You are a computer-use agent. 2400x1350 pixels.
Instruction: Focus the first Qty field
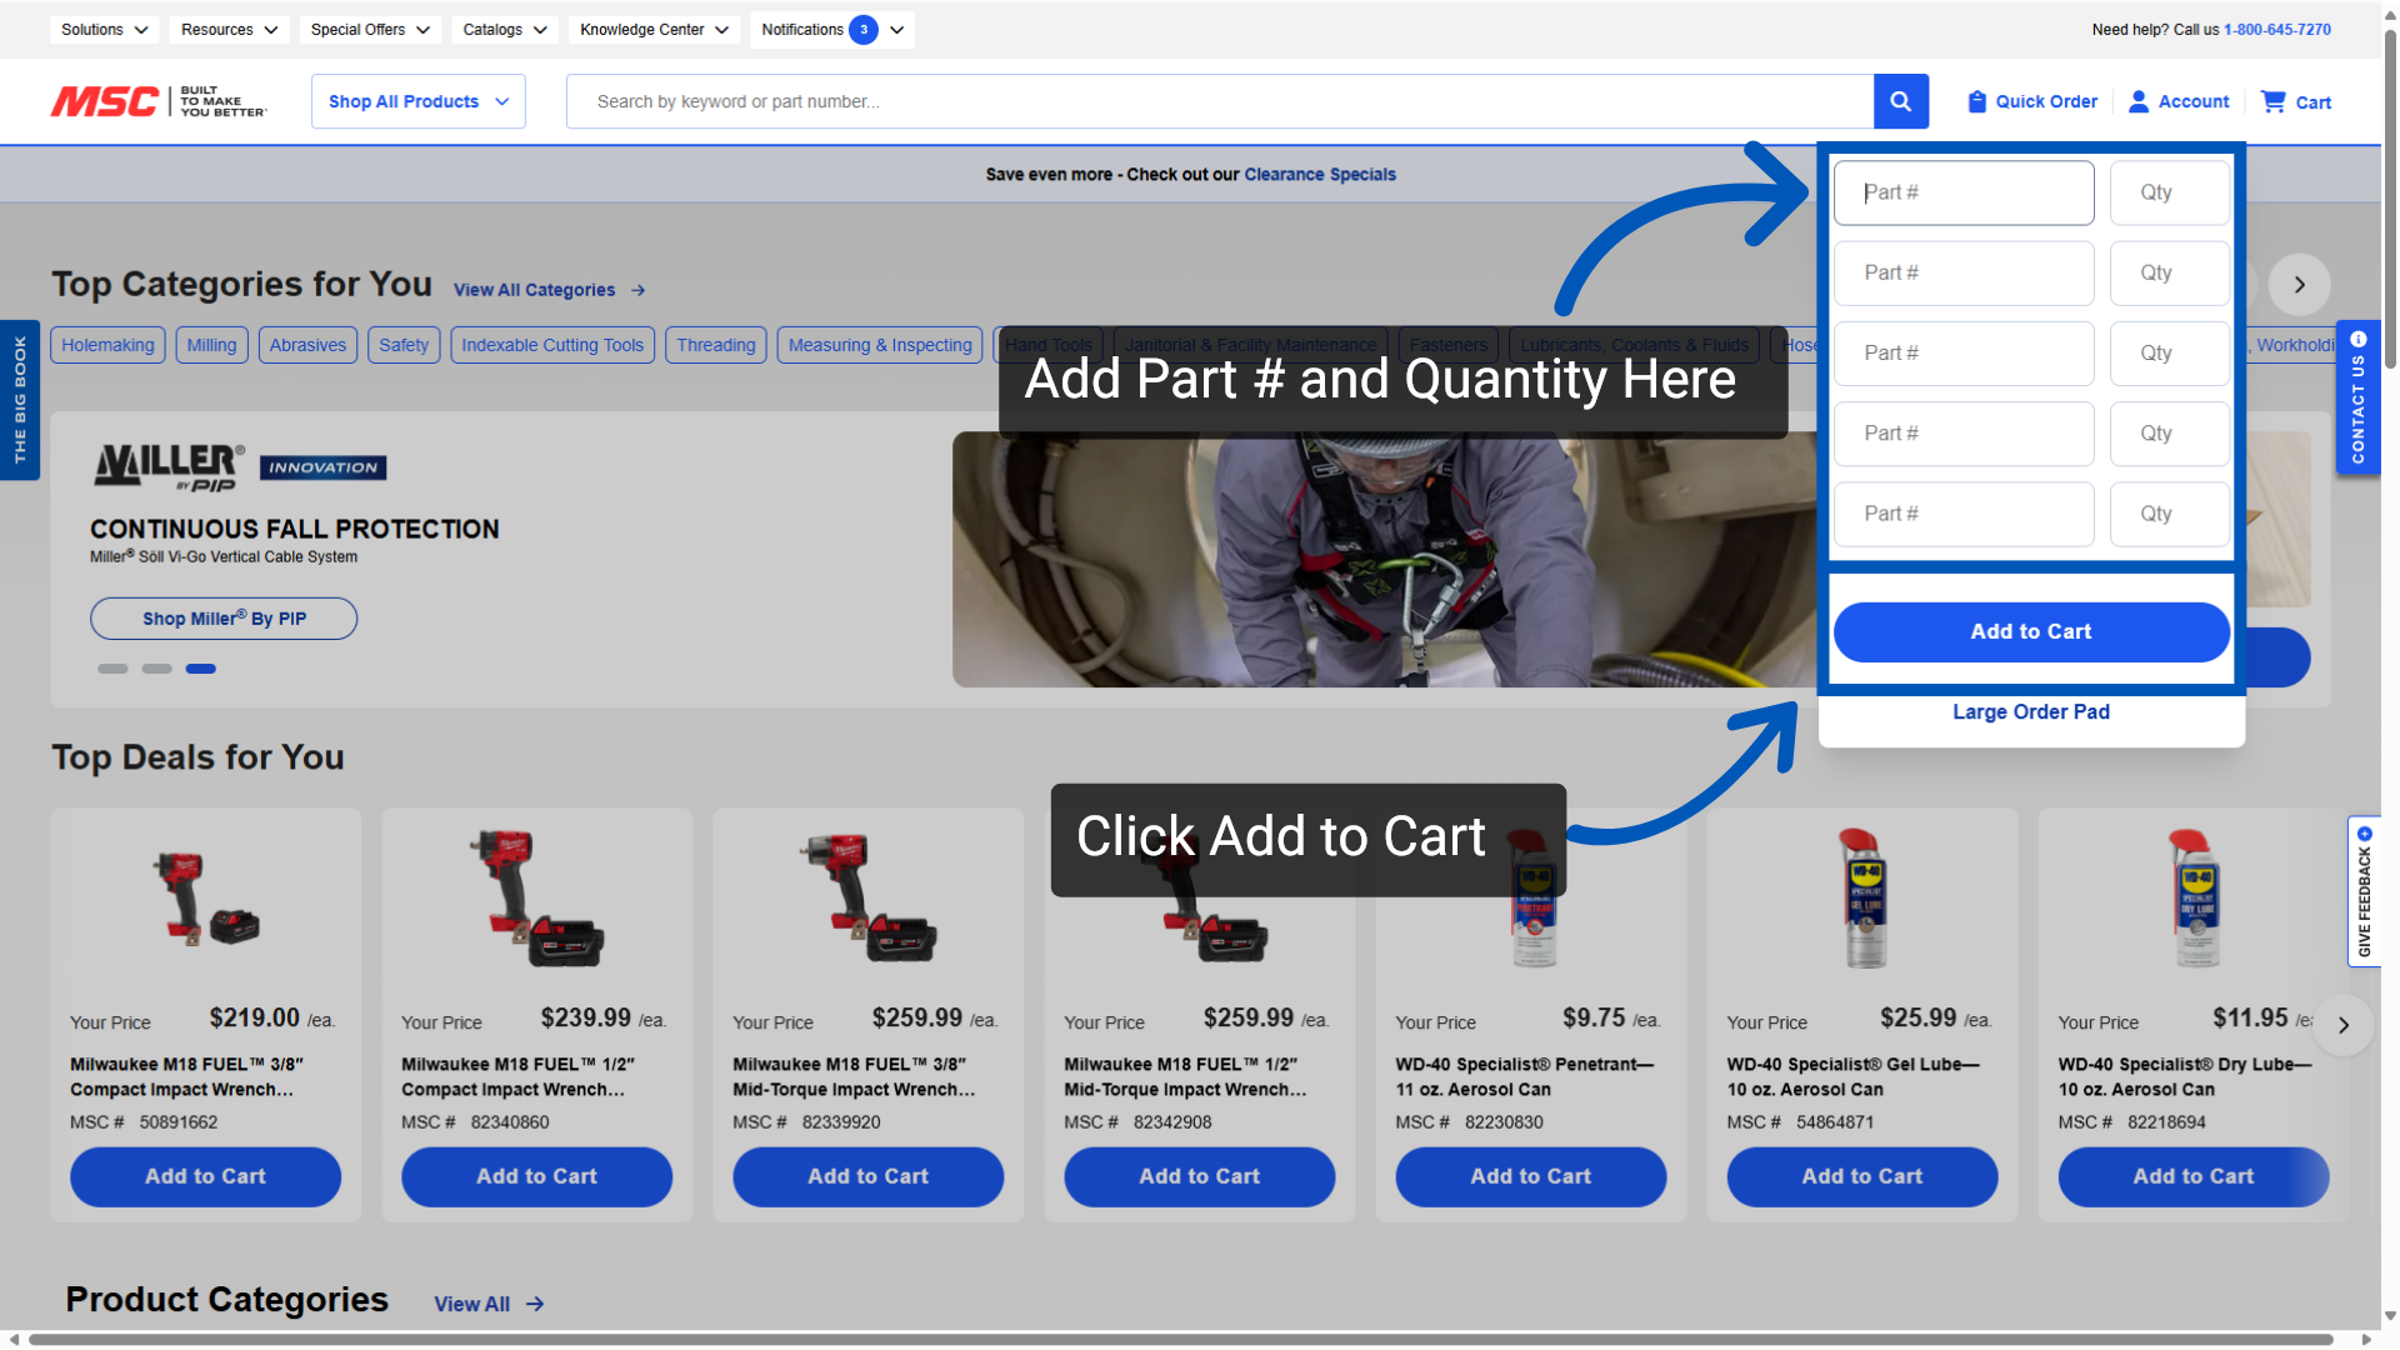point(2169,193)
